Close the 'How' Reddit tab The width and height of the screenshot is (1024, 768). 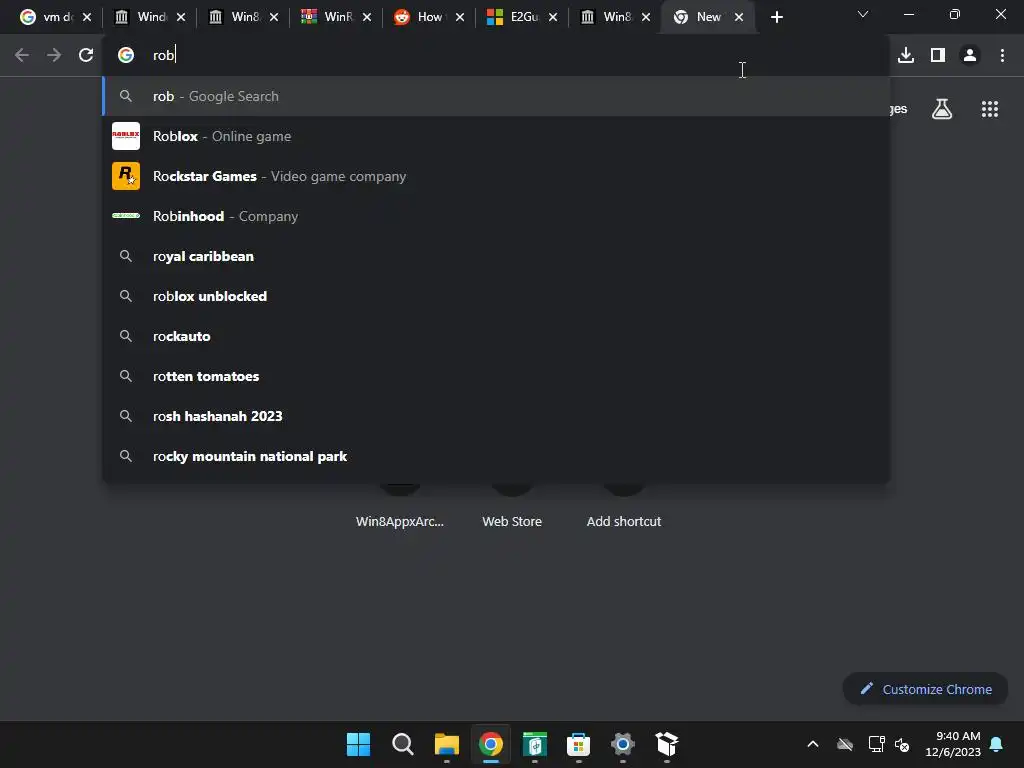click(460, 17)
